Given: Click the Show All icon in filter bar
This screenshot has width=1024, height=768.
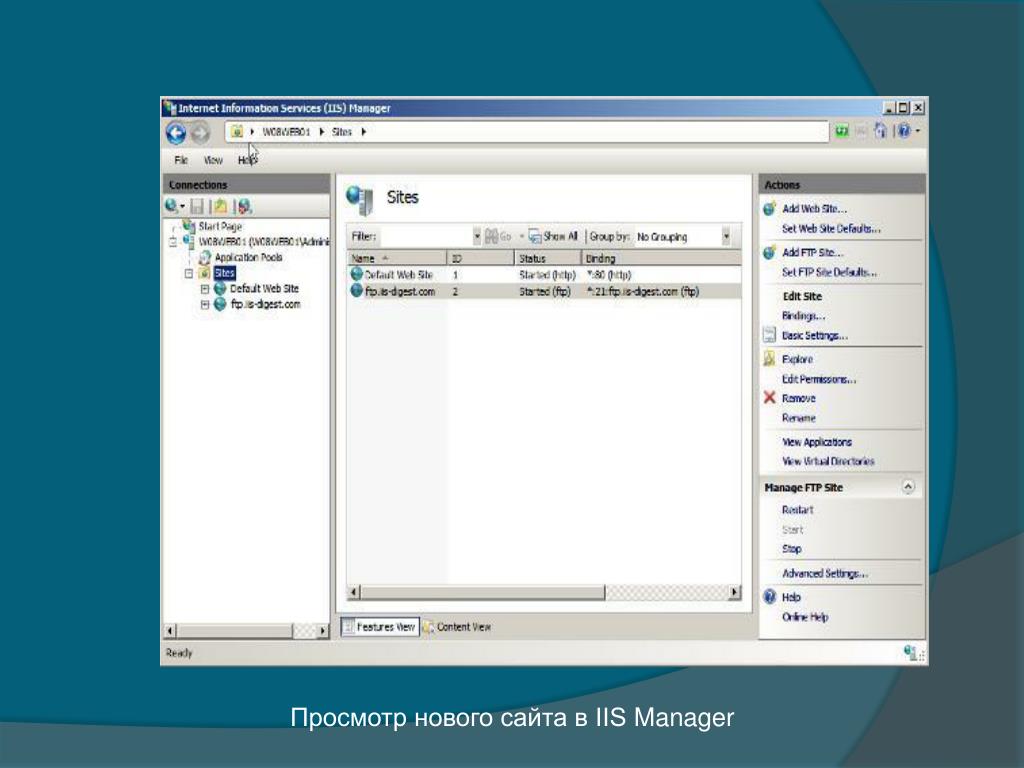Looking at the screenshot, I should pos(535,236).
